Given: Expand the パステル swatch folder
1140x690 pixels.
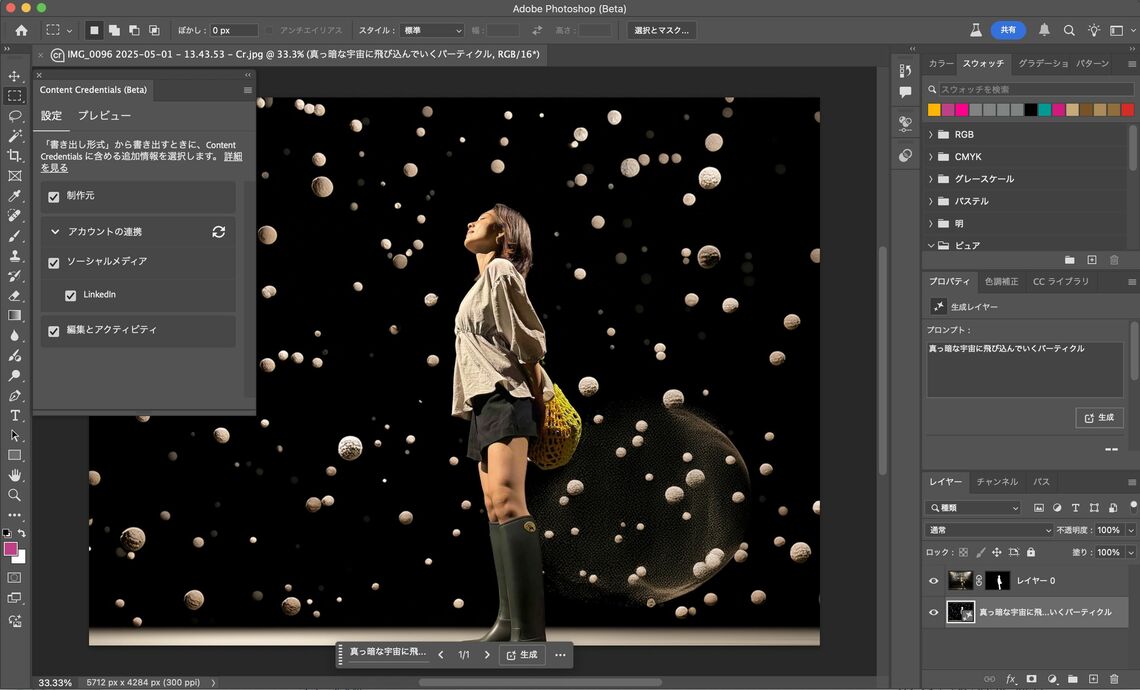Looking at the screenshot, I should 931,201.
